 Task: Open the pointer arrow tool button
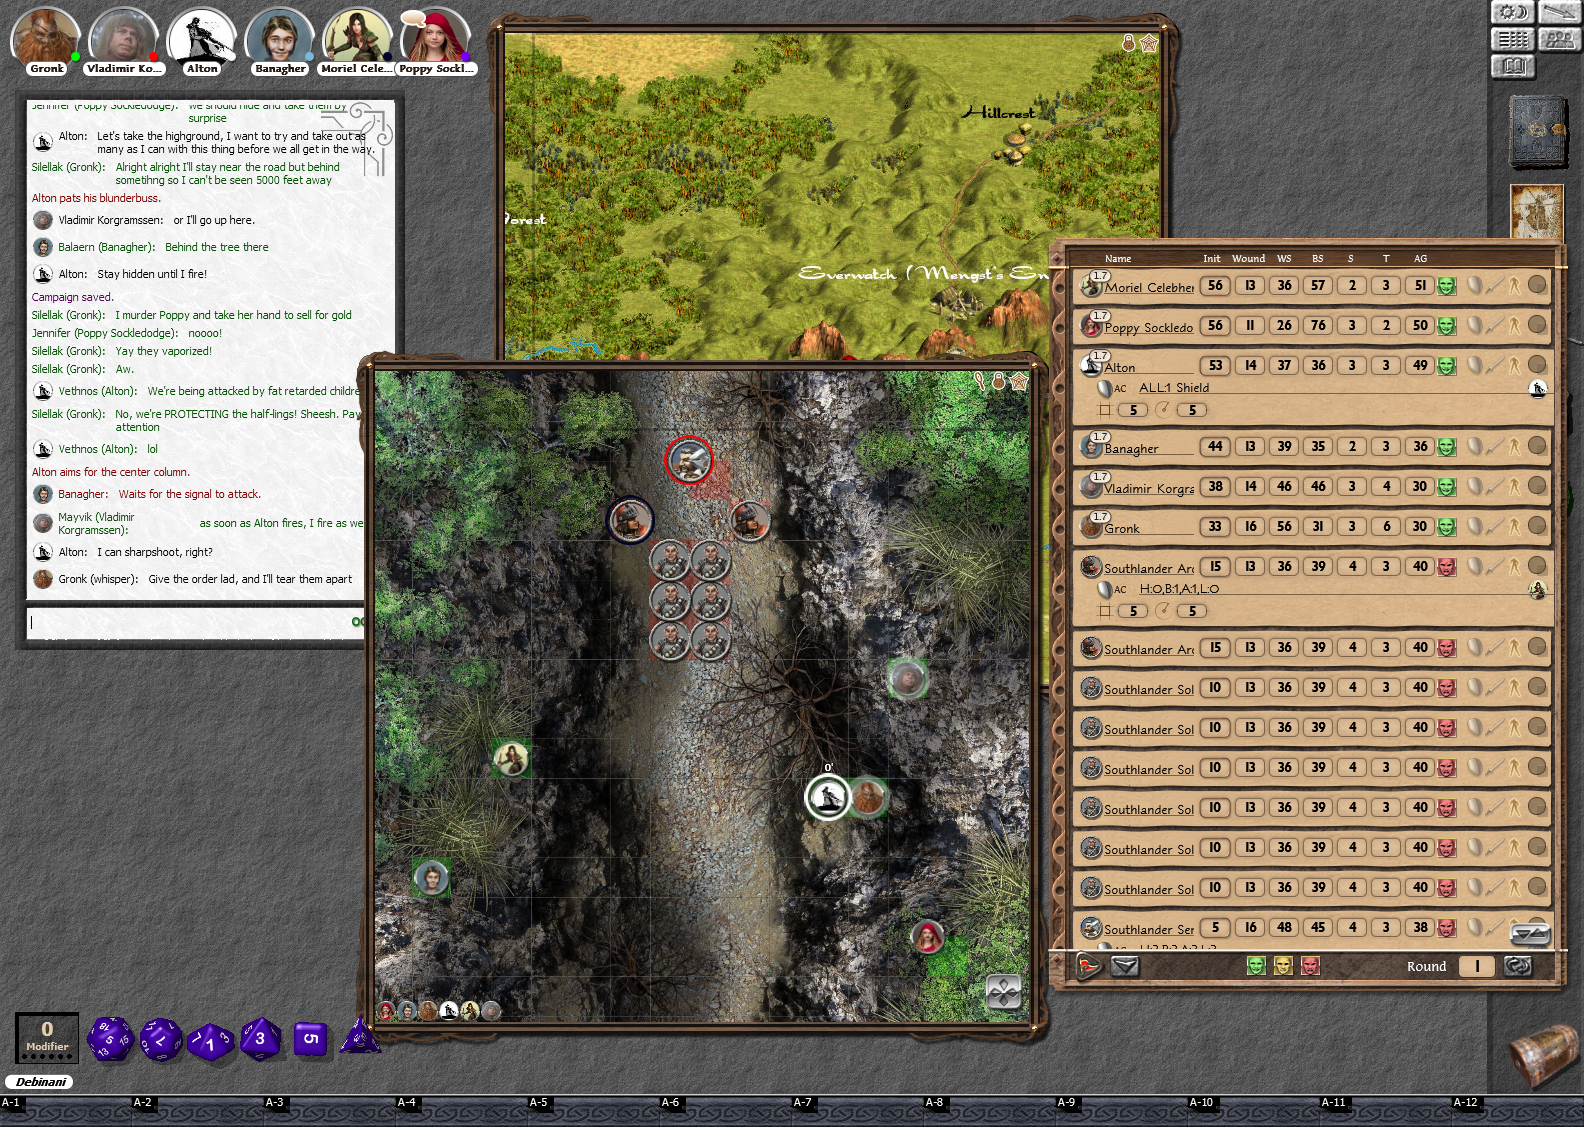click(1558, 12)
